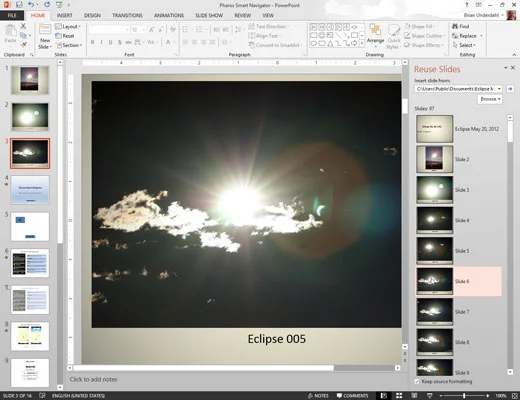The height and width of the screenshot is (400, 520).
Task: Click the Clear All Formatting icon
Action: point(173,30)
